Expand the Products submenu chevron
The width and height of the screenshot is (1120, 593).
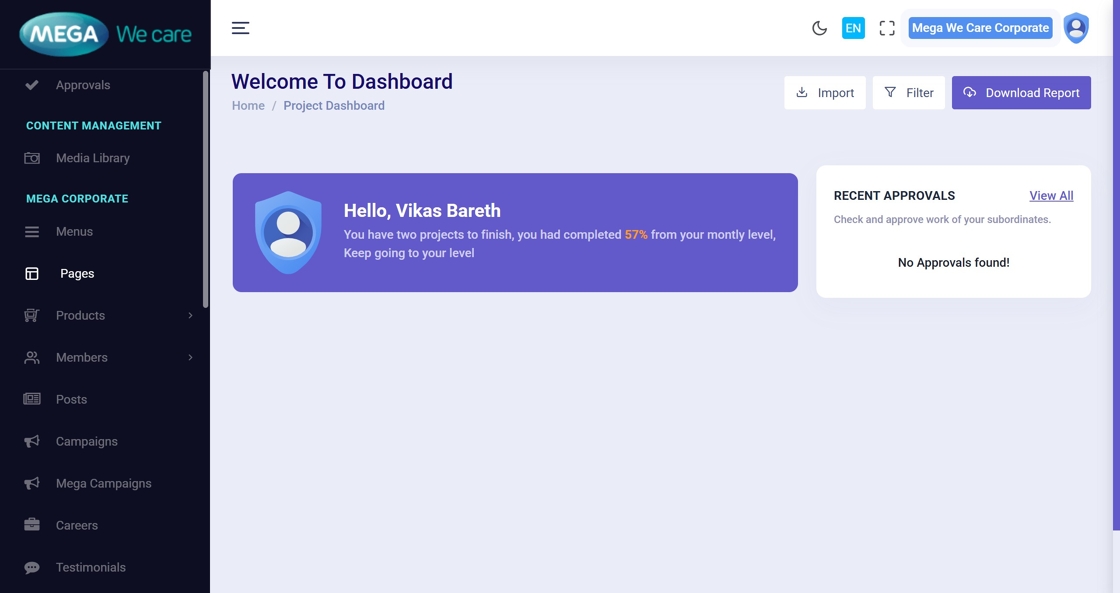190,315
